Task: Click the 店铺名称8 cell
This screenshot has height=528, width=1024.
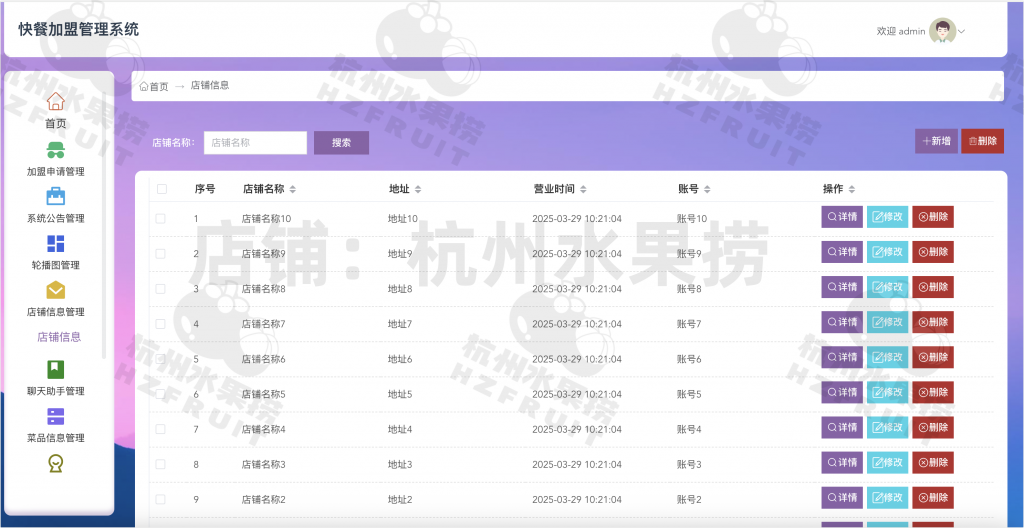Action: click(x=264, y=289)
